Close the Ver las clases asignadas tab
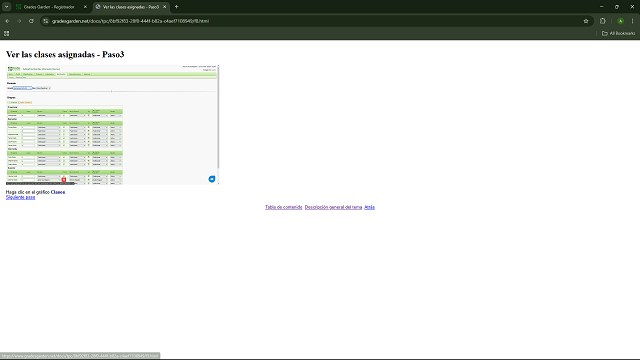The height and width of the screenshot is (360, 640). (164, 7)
